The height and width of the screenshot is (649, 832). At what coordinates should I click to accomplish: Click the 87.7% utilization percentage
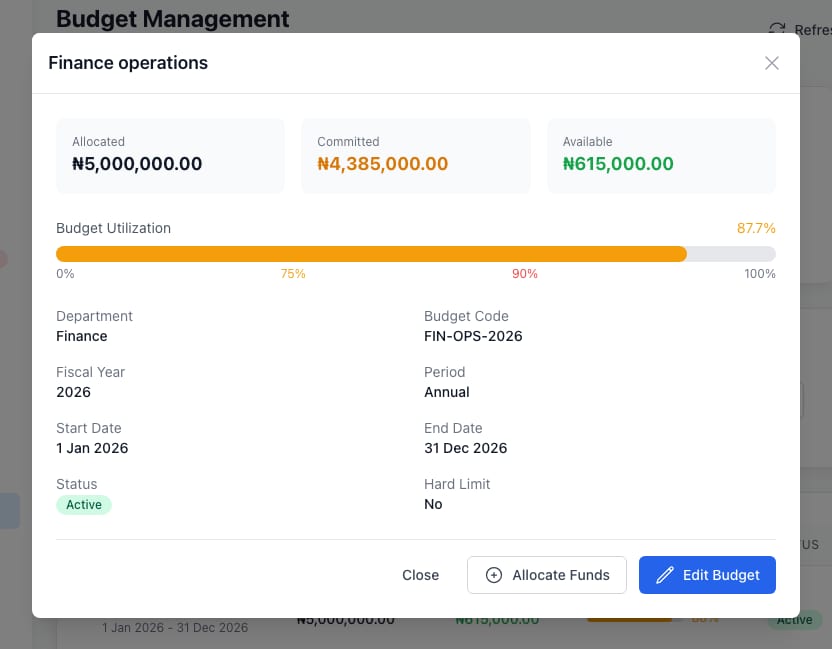pyautogui.click(x=756, y=228)
